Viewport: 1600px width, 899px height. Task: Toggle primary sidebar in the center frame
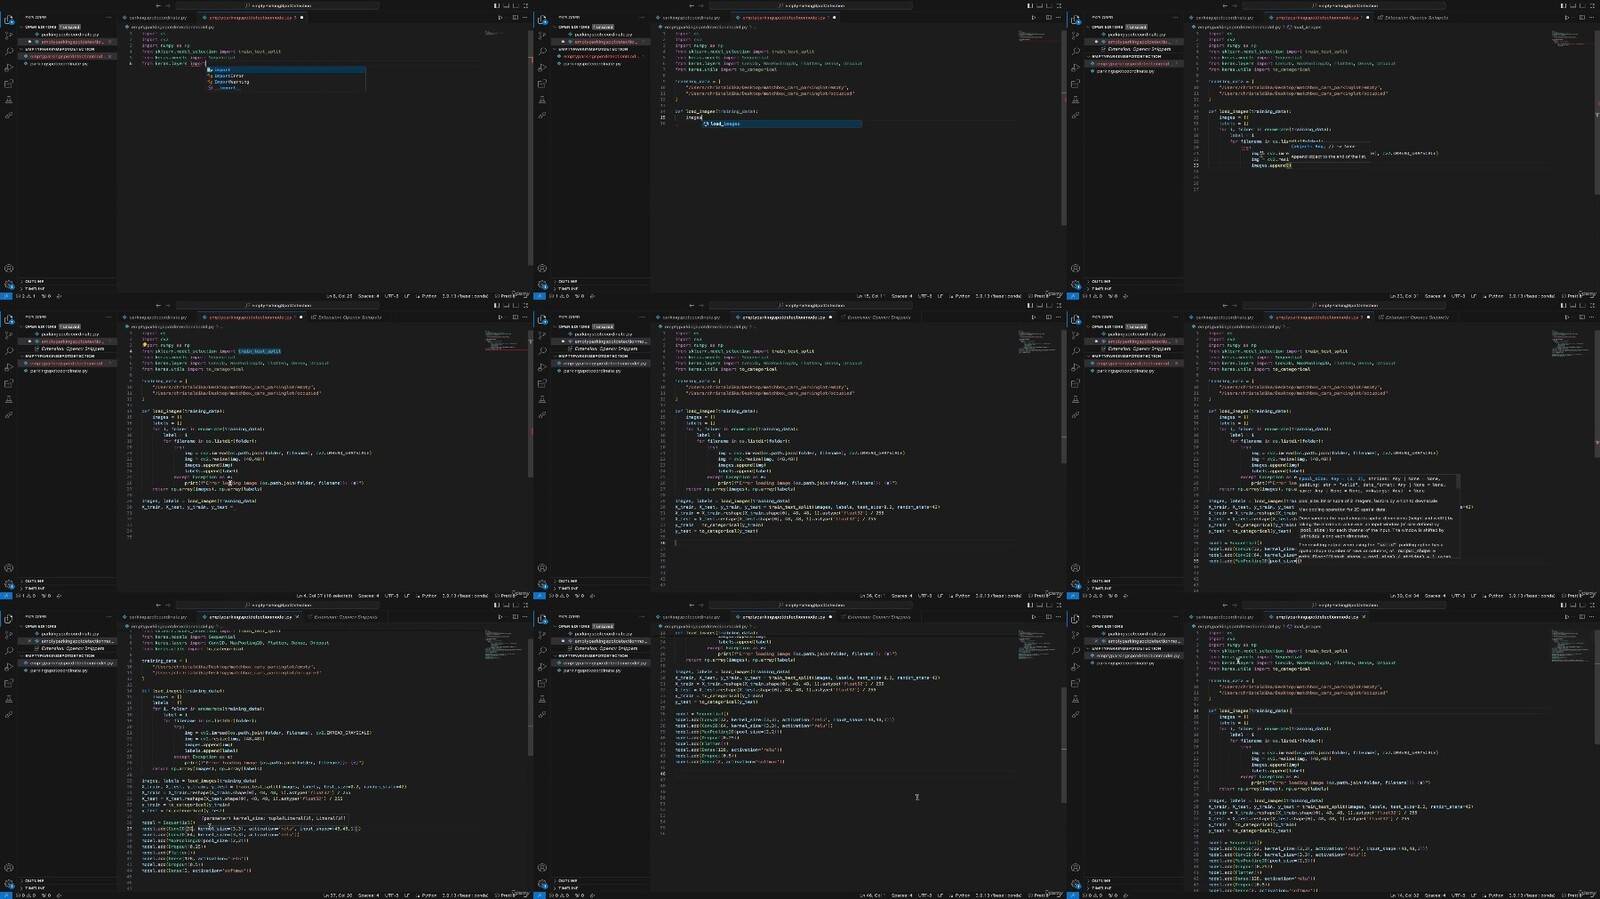point(1030,306)
